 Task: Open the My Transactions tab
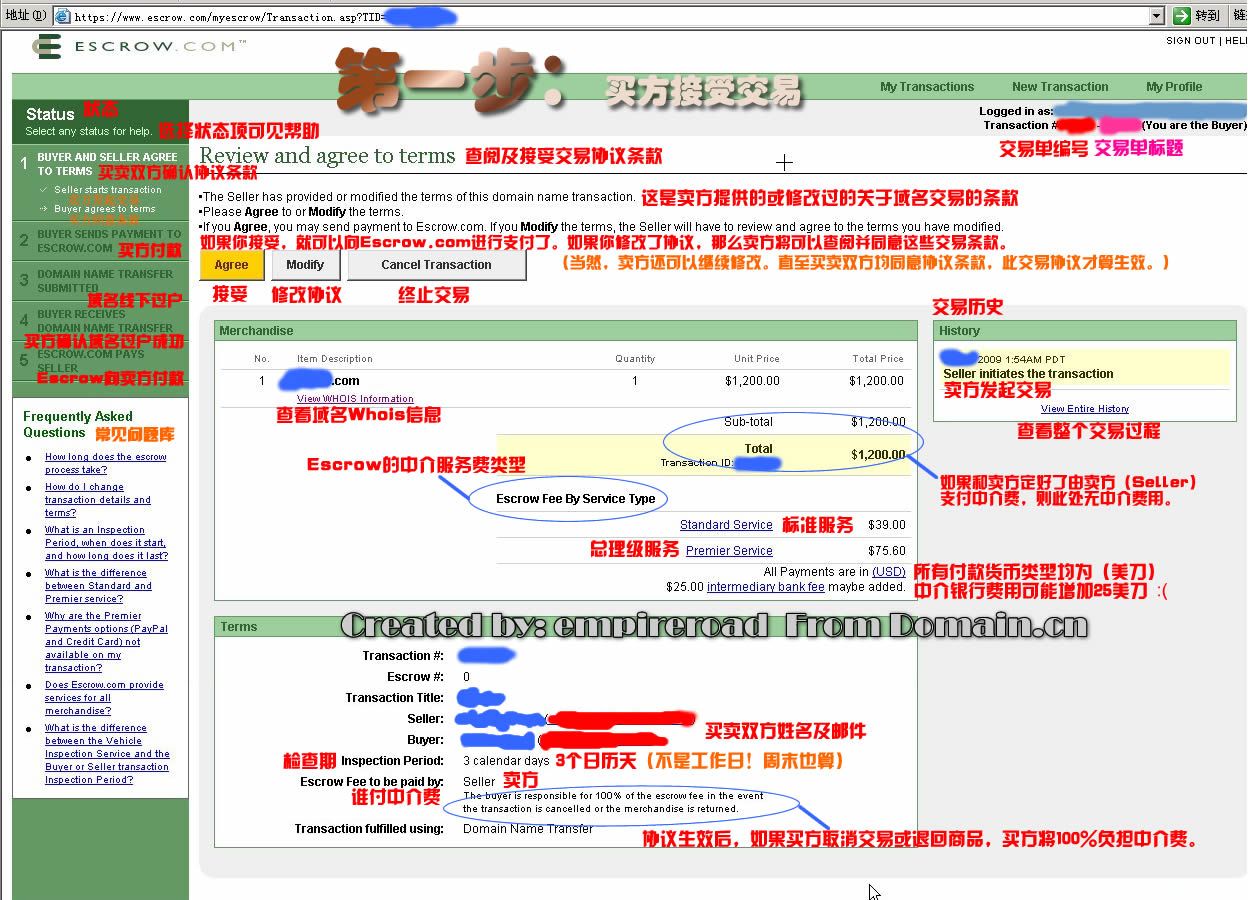(927, 87)
